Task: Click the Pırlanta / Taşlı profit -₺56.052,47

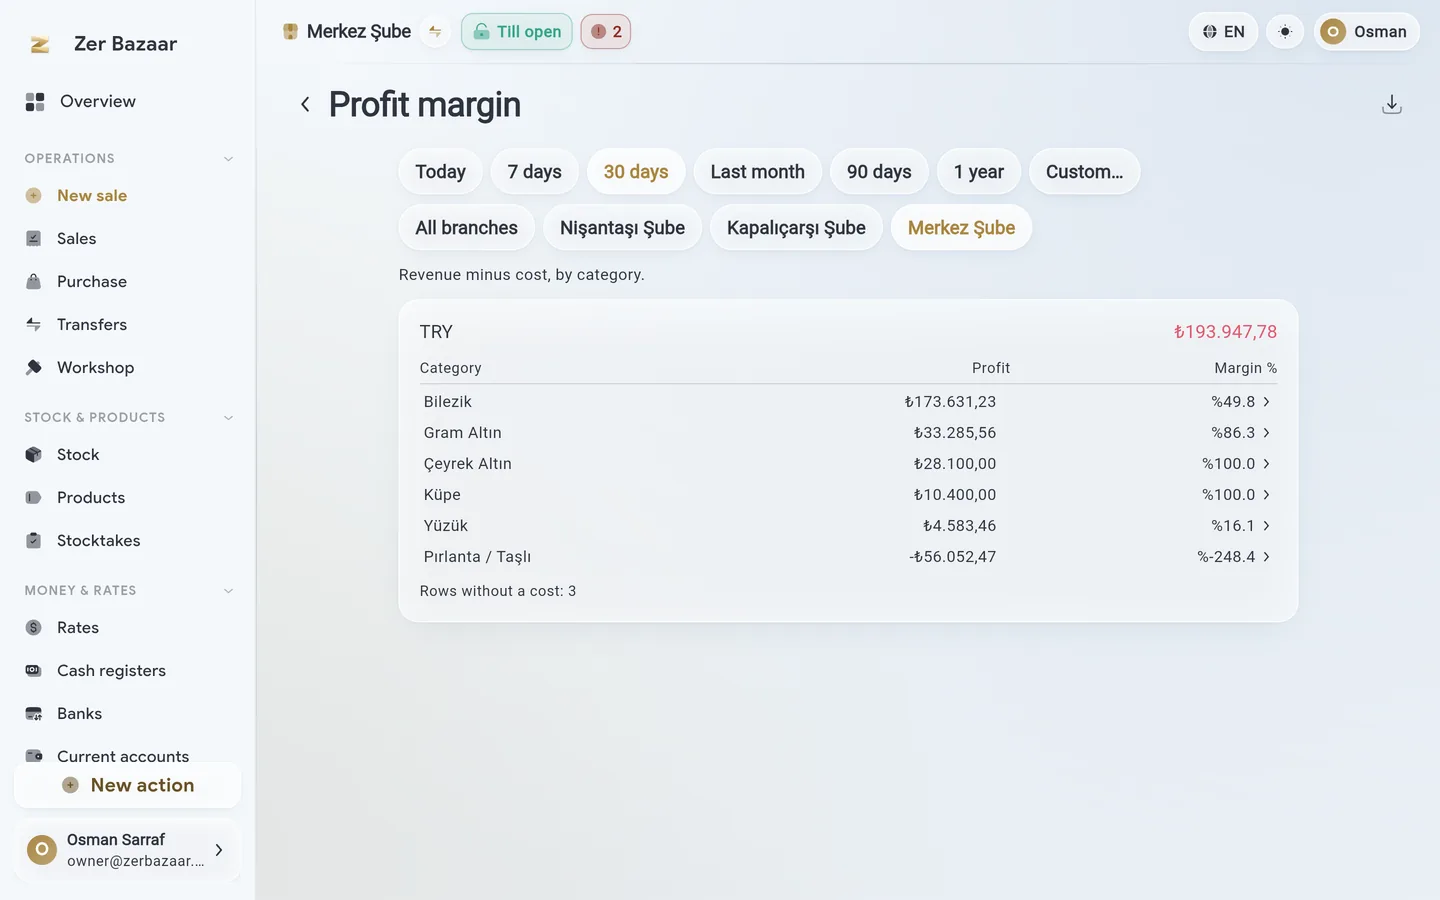Action: click(953, 557)
